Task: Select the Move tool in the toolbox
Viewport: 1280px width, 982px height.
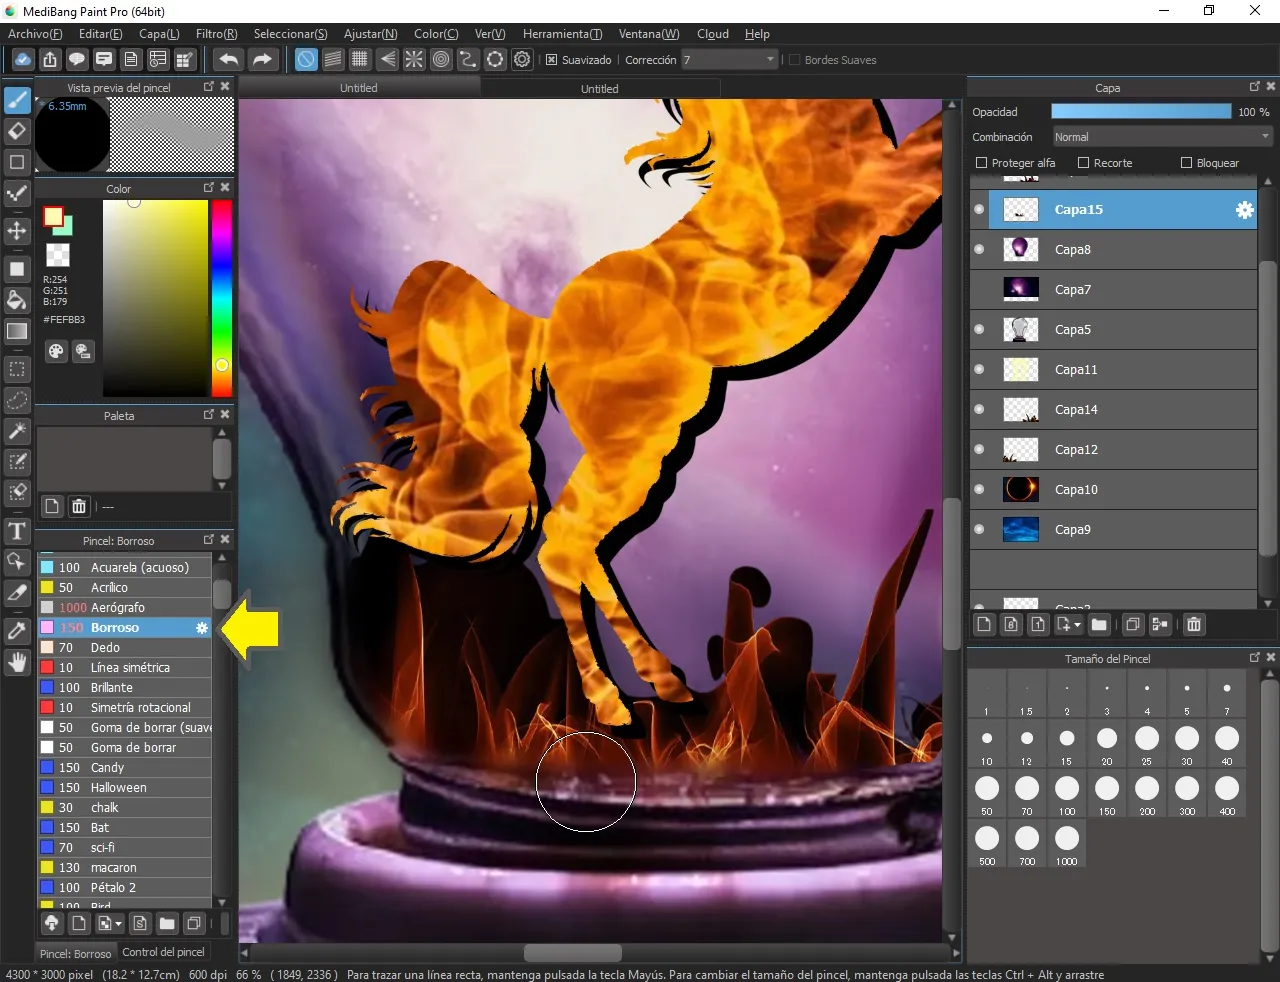Action: [x=17, y=231]
